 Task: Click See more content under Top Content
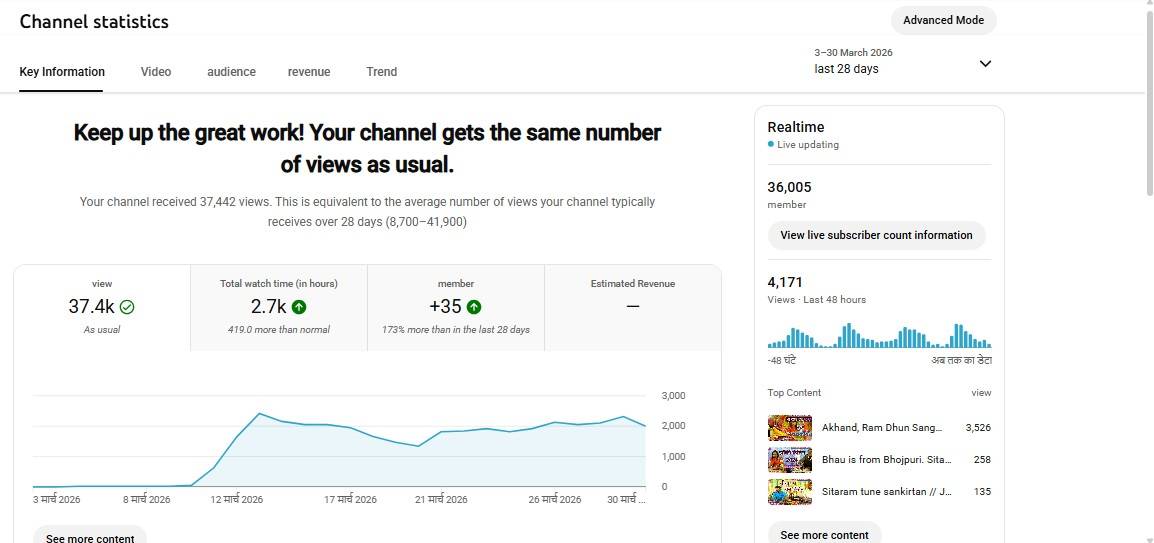(824, 534)
